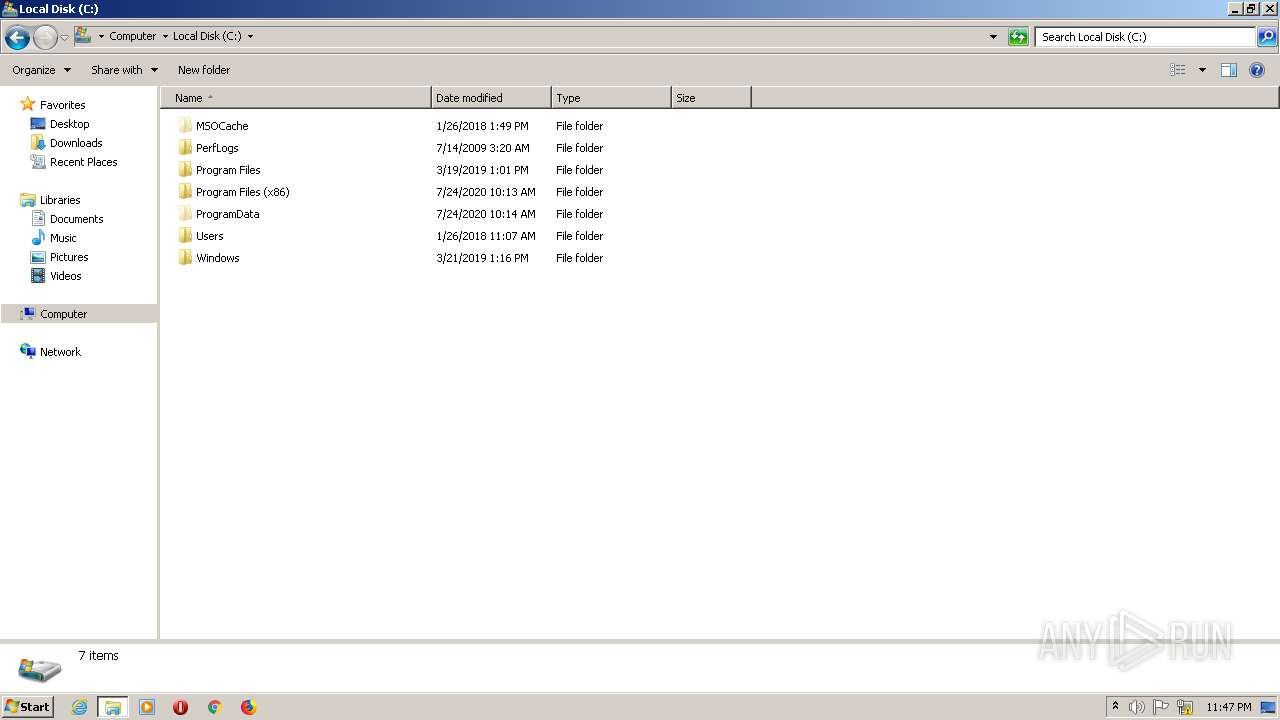Select the Program Files folder icon
The image size is (1280, 720).
click(x=185, y=170)
